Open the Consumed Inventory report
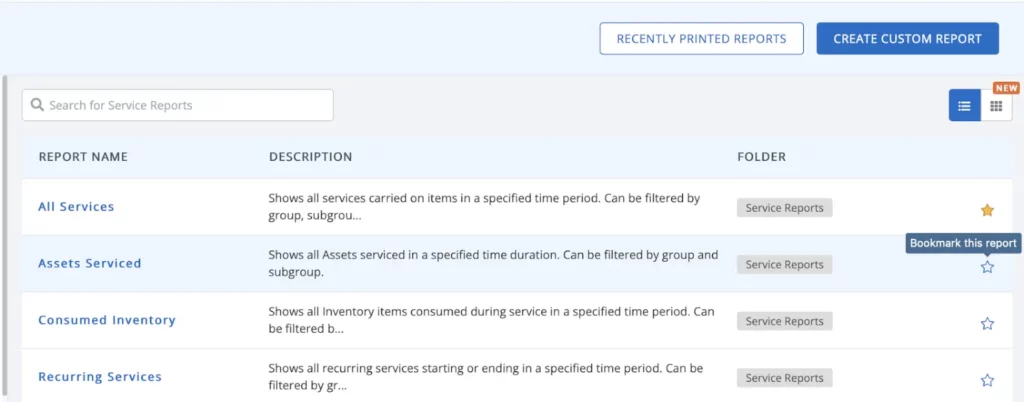This screenshot has width=1024, height=402. pyautogui.click(x=106, y=321)
